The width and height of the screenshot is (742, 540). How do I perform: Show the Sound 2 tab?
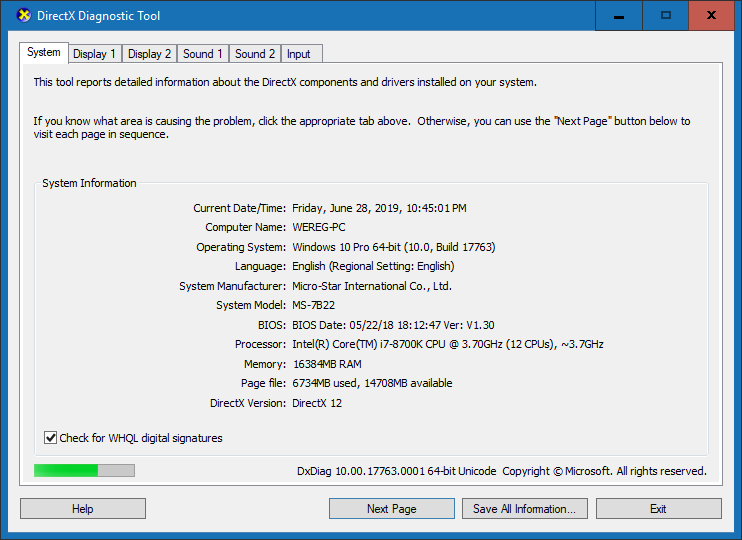pyautogui.click(x=255, y=54)
